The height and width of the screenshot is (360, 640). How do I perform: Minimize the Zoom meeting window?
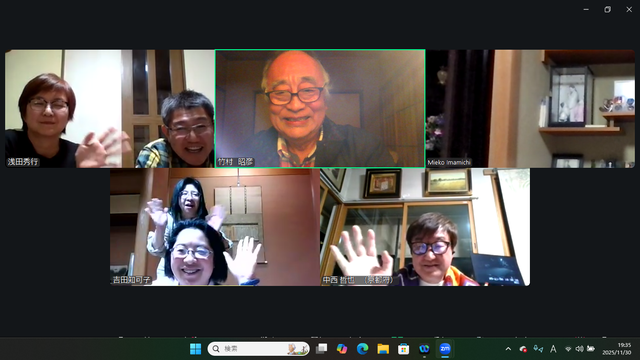[x=586, y=9]
